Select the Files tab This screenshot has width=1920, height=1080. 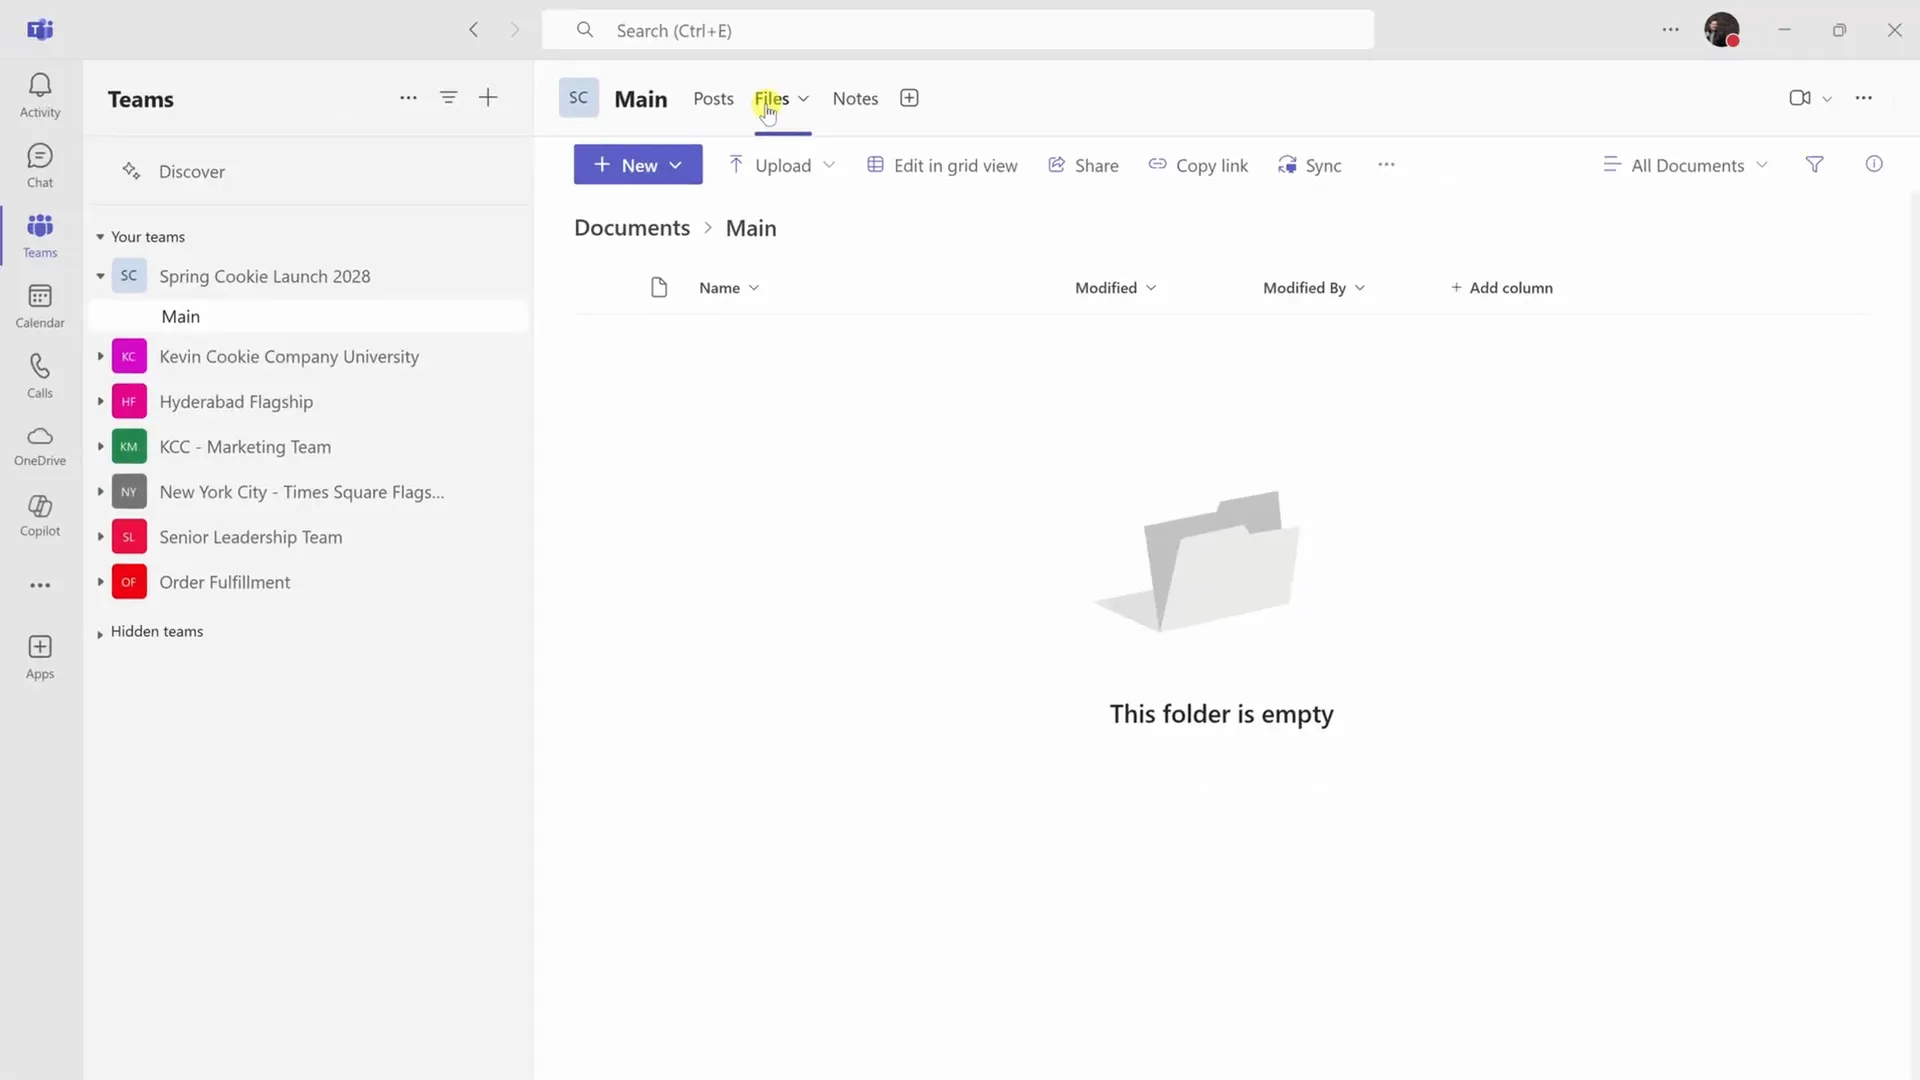click(771, 99)
